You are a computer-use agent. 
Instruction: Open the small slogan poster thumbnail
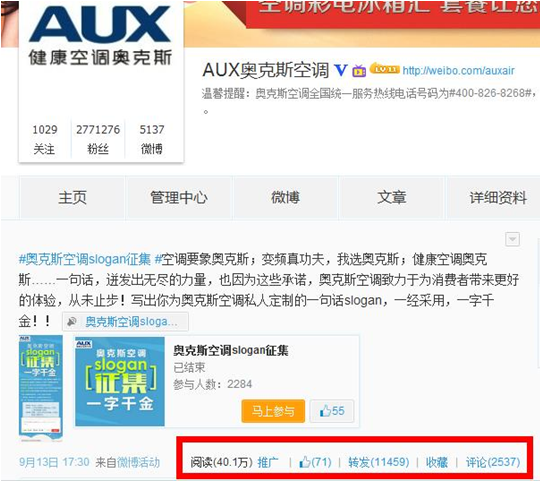pos(41,388)
